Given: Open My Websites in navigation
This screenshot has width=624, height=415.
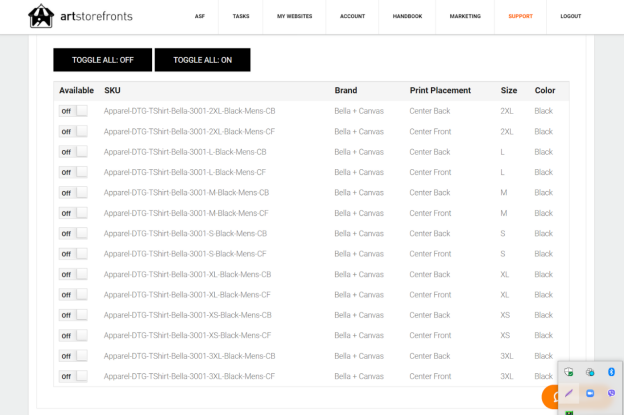Looking at the screenshot, I should tap(294, 16).
